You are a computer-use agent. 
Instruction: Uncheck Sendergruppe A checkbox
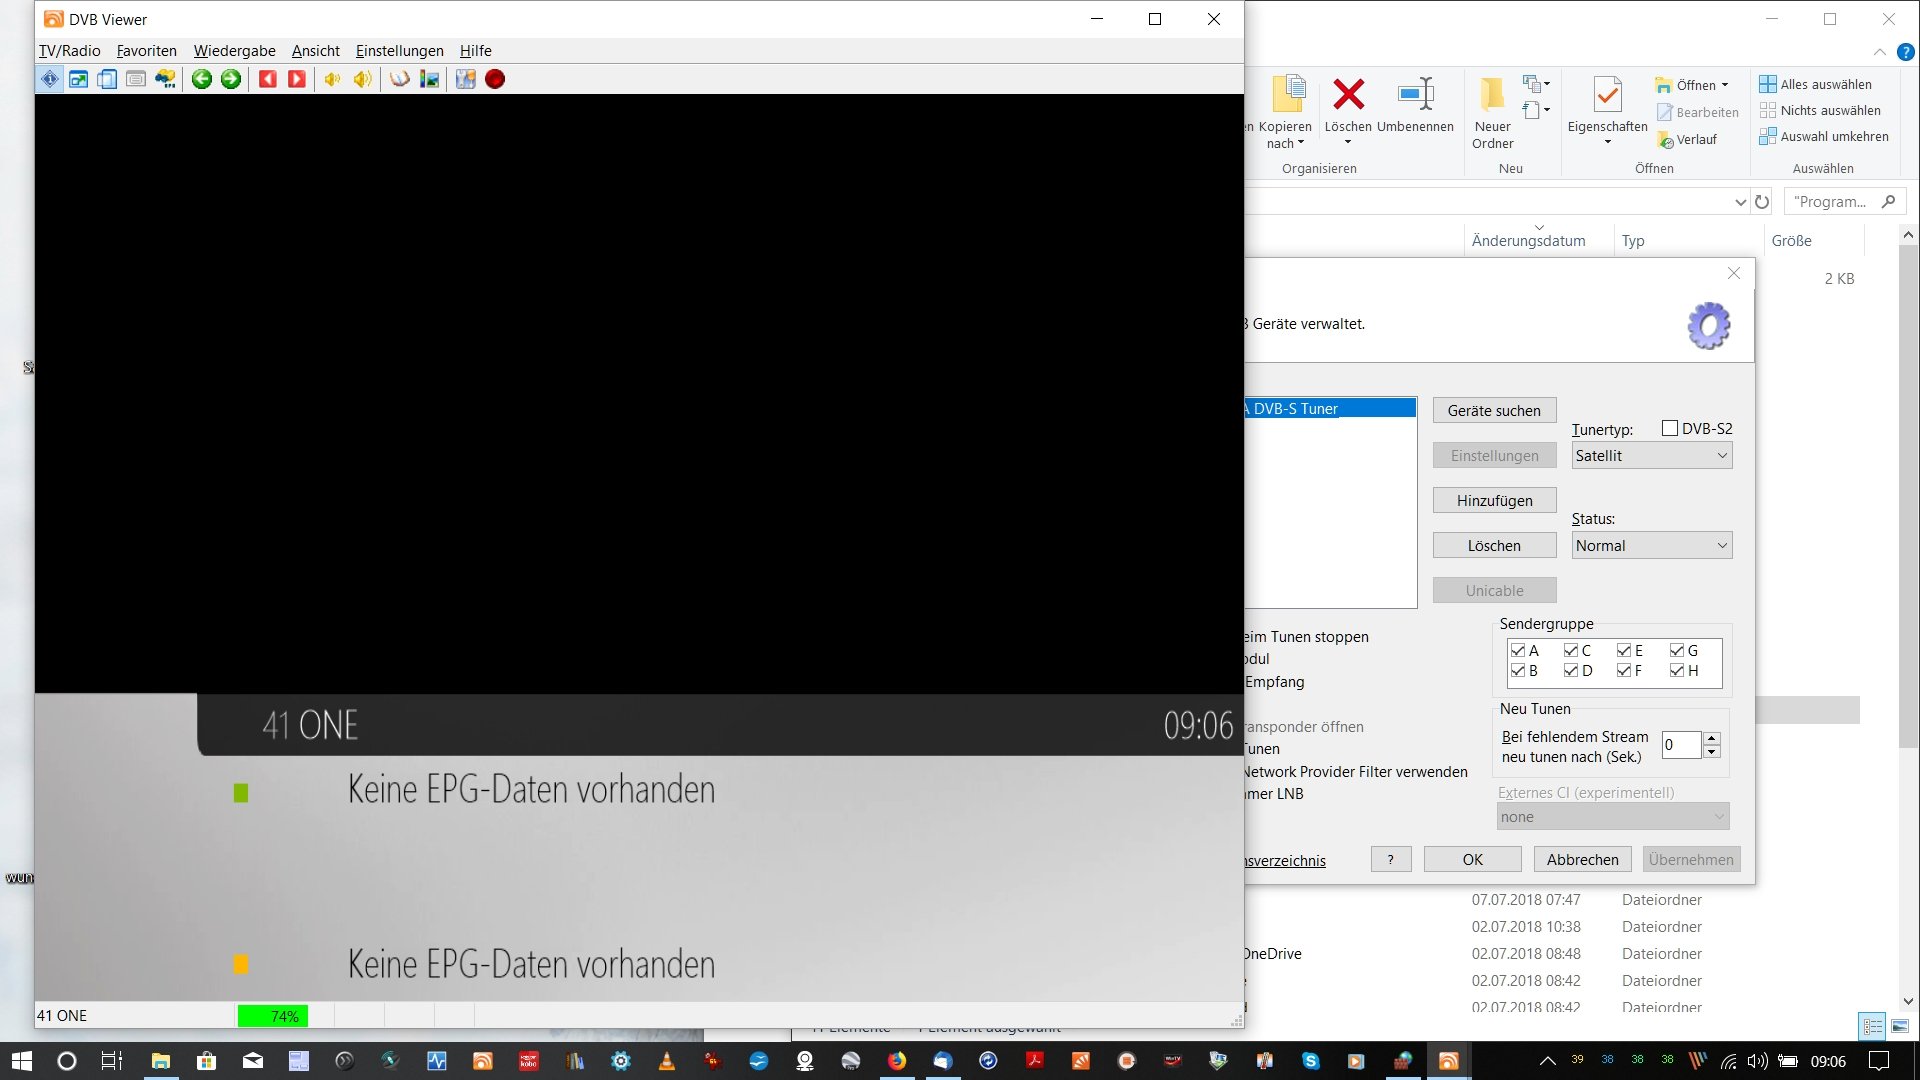pos(1518,650)
